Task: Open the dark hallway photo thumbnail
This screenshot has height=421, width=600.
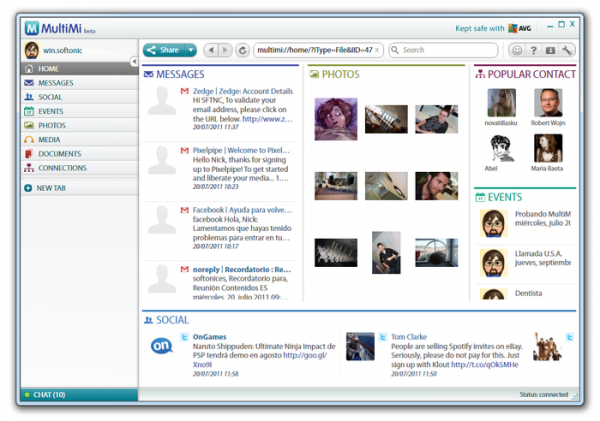Action: [x=336, y=253]
